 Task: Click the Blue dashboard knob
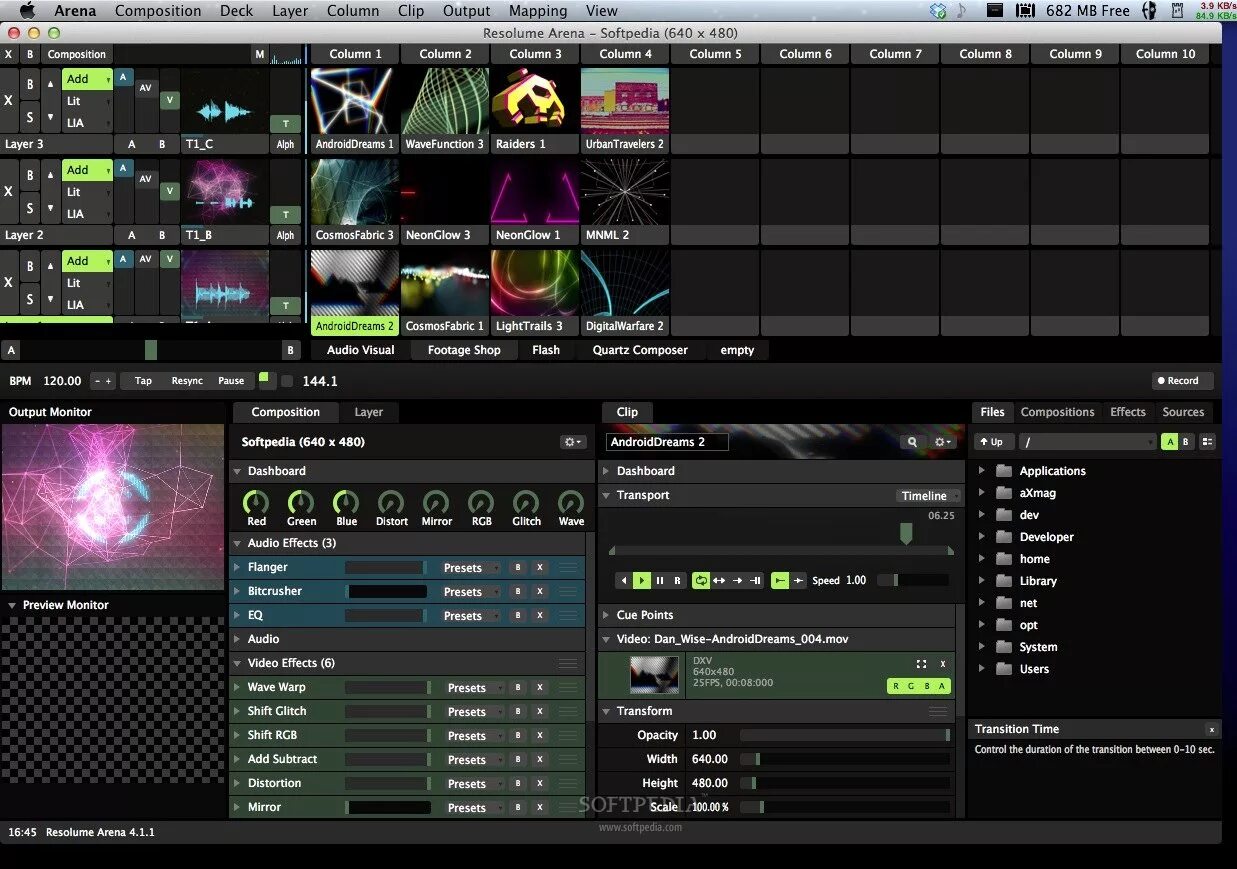click(x=346, y=503)
